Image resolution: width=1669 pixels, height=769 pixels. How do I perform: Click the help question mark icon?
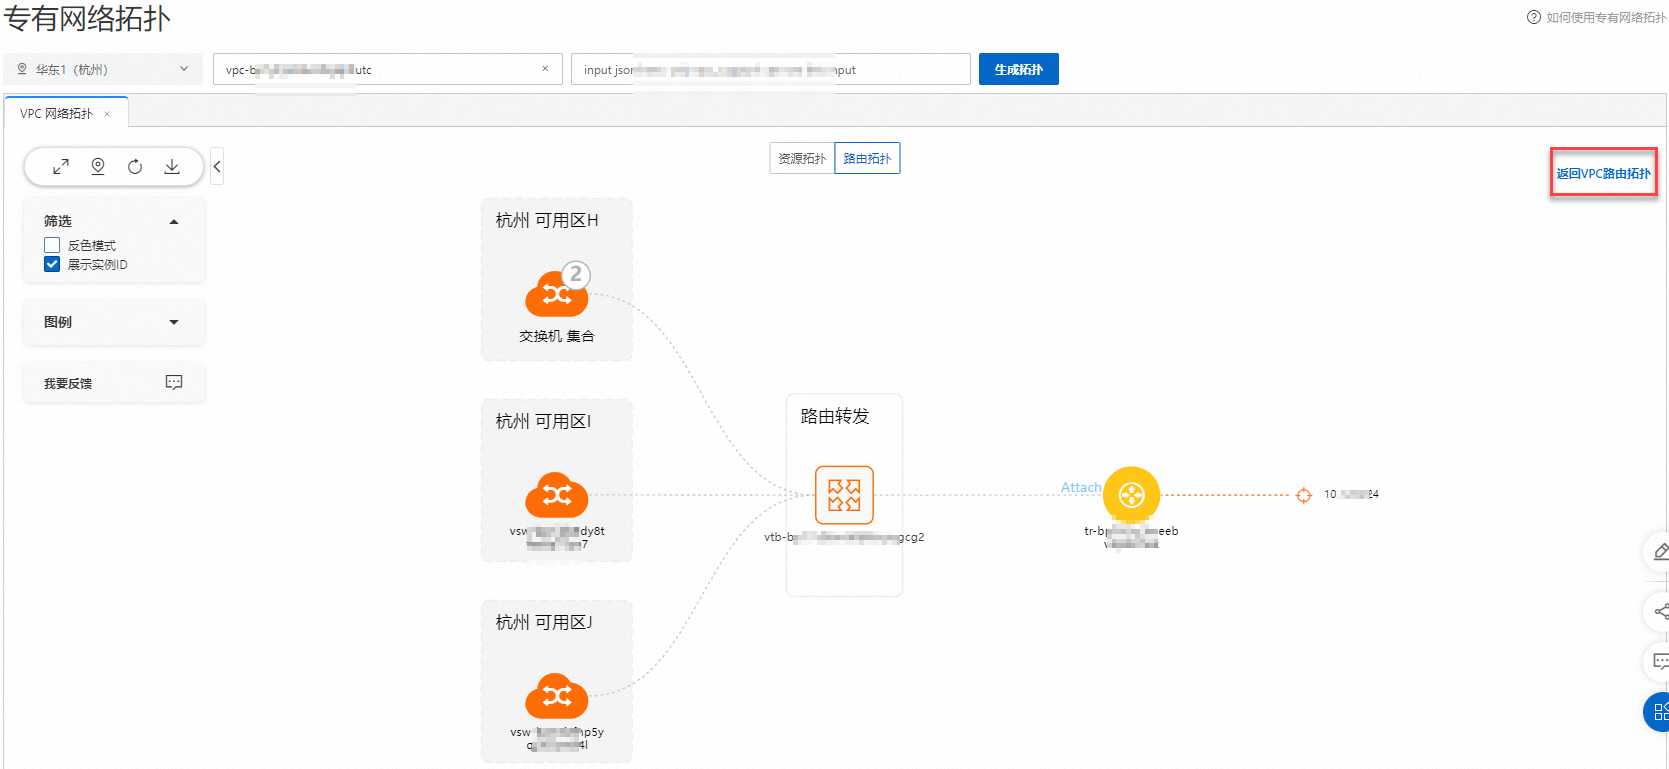tap(1534, 17)
